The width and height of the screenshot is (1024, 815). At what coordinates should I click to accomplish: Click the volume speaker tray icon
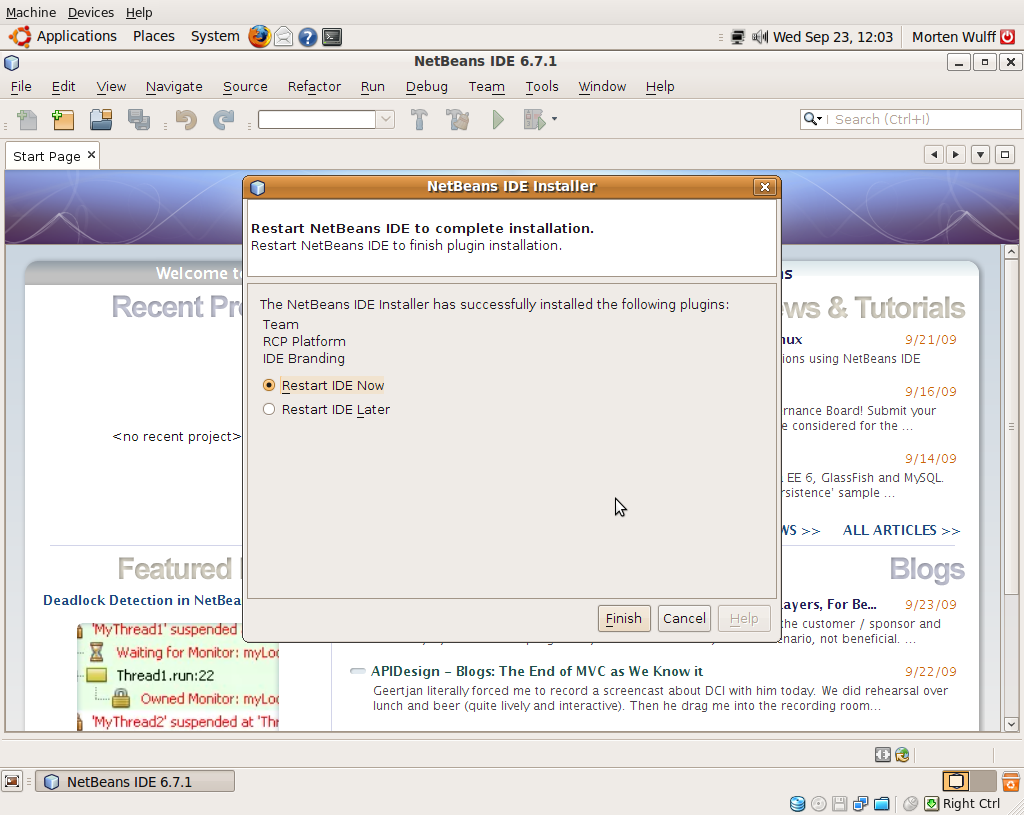[x=759, y=37]
